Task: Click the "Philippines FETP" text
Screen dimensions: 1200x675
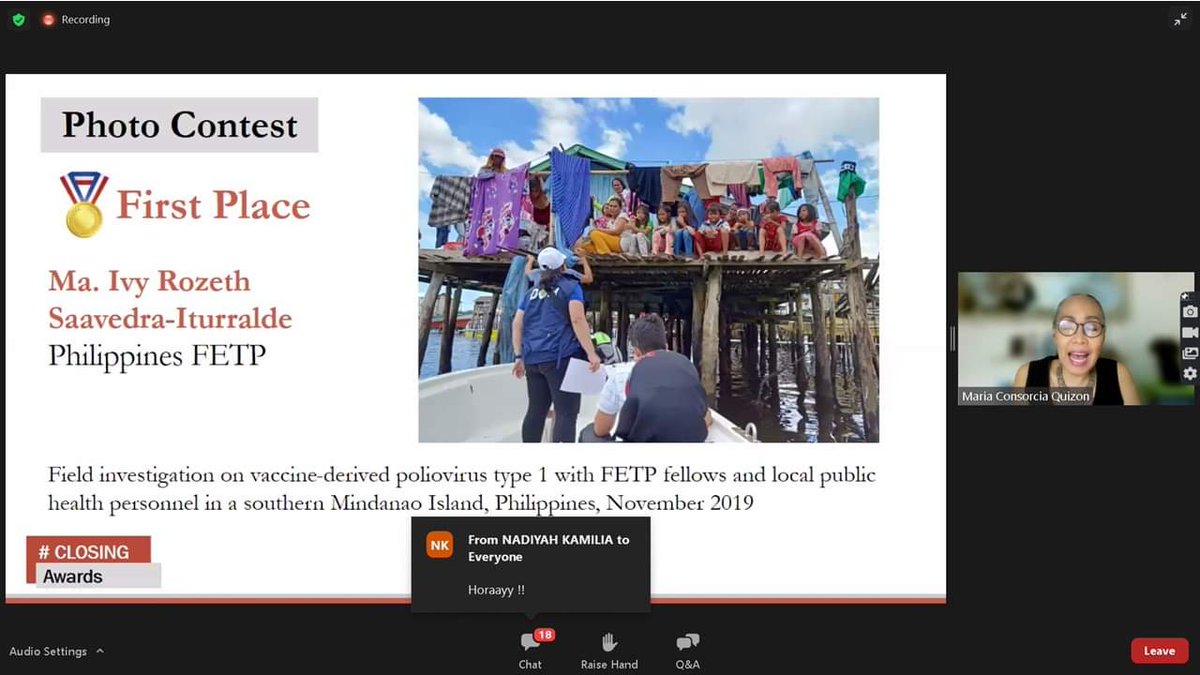Action: [157, 354]
